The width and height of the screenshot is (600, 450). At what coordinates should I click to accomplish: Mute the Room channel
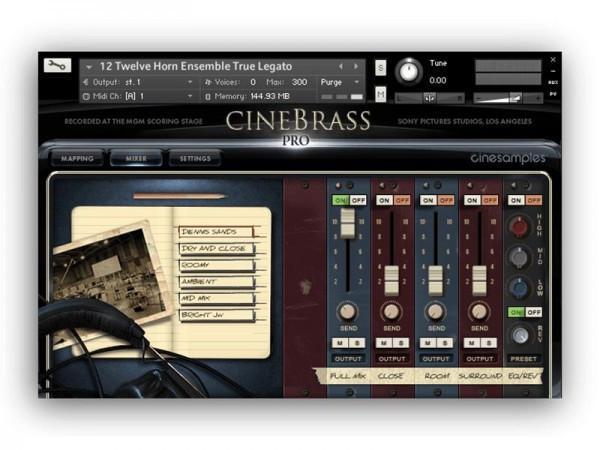428,343
